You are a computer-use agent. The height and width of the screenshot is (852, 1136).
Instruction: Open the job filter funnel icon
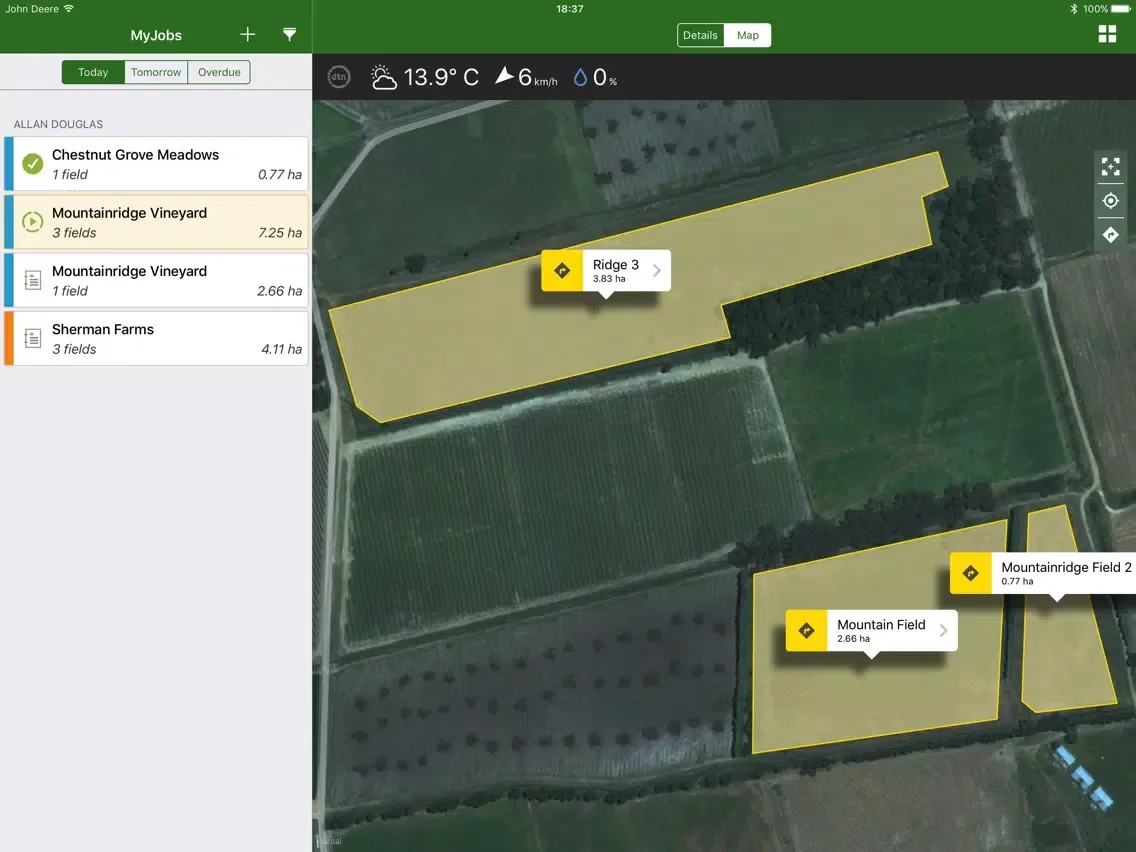289,35
